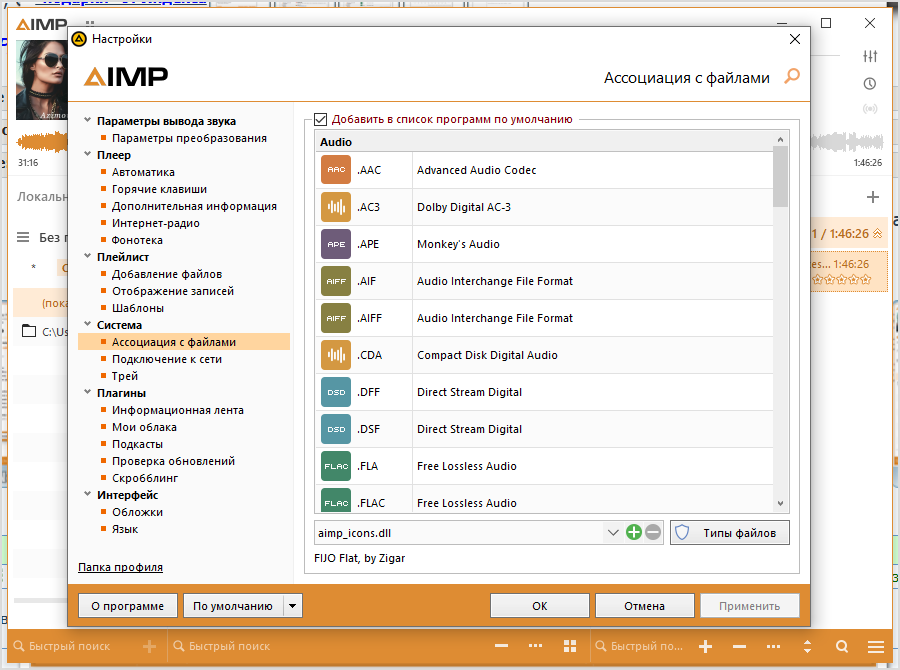The height and width of the screenshot is (670, 900).
Task: Select the .DFF file type icon
Action: tap(336, 392)
